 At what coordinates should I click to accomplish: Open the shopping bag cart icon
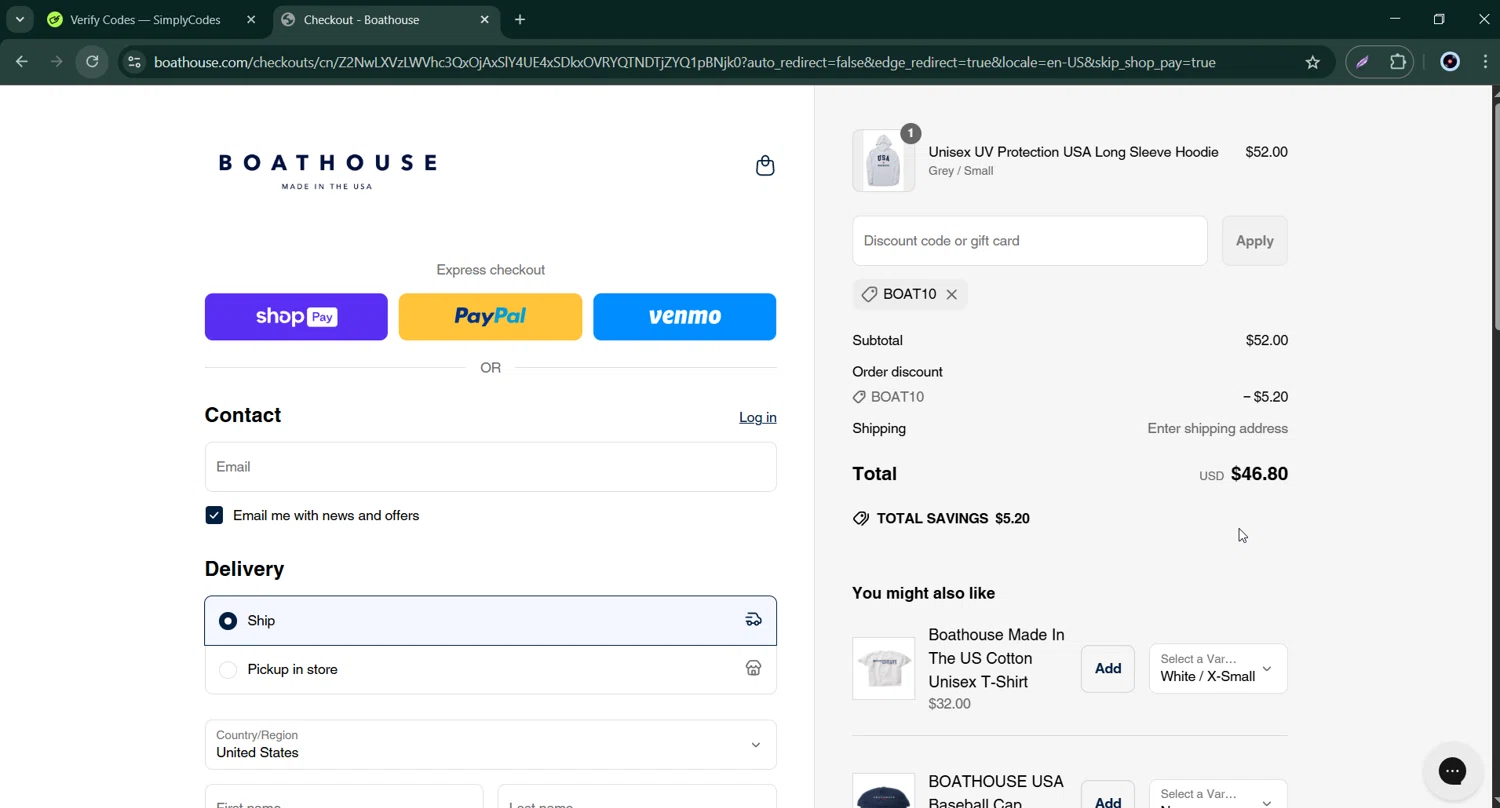(x=765, y=166)
